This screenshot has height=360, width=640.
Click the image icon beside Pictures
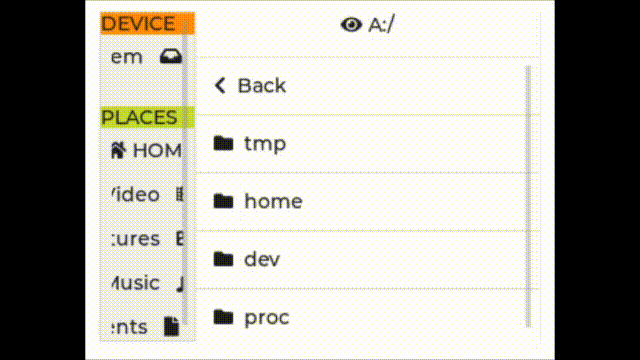(179, 238)
